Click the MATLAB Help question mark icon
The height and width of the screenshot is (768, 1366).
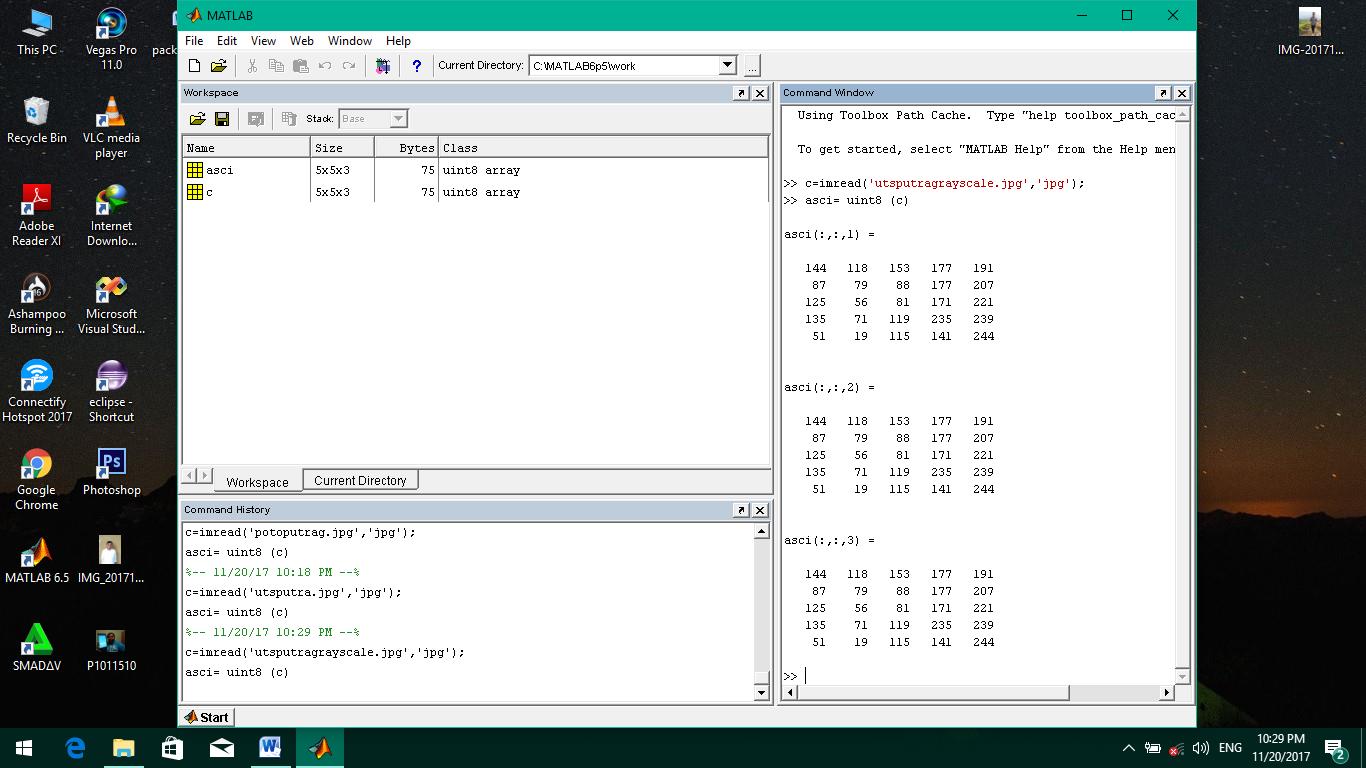click(x=417, y=65)
